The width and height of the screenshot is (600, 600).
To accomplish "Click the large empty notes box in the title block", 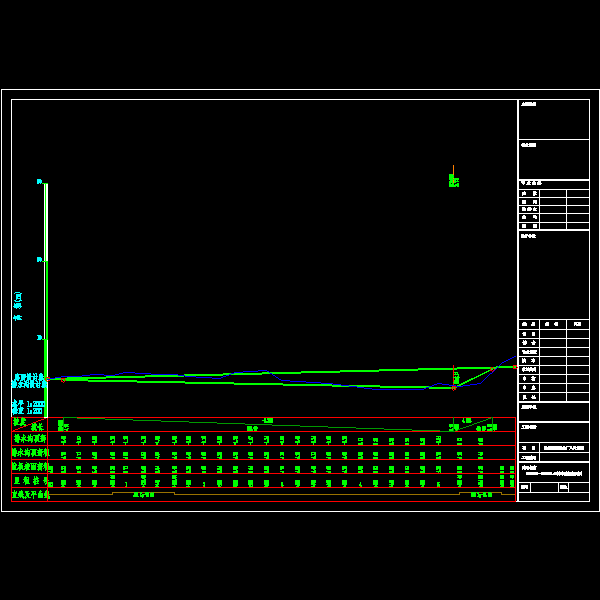I will [554, 275].
